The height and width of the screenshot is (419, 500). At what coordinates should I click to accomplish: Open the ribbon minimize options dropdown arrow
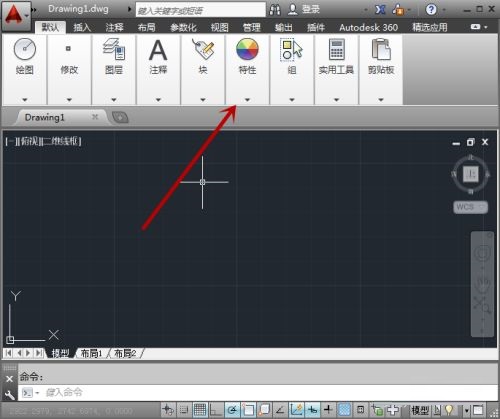pyautogui.click(x=486, y=27)
